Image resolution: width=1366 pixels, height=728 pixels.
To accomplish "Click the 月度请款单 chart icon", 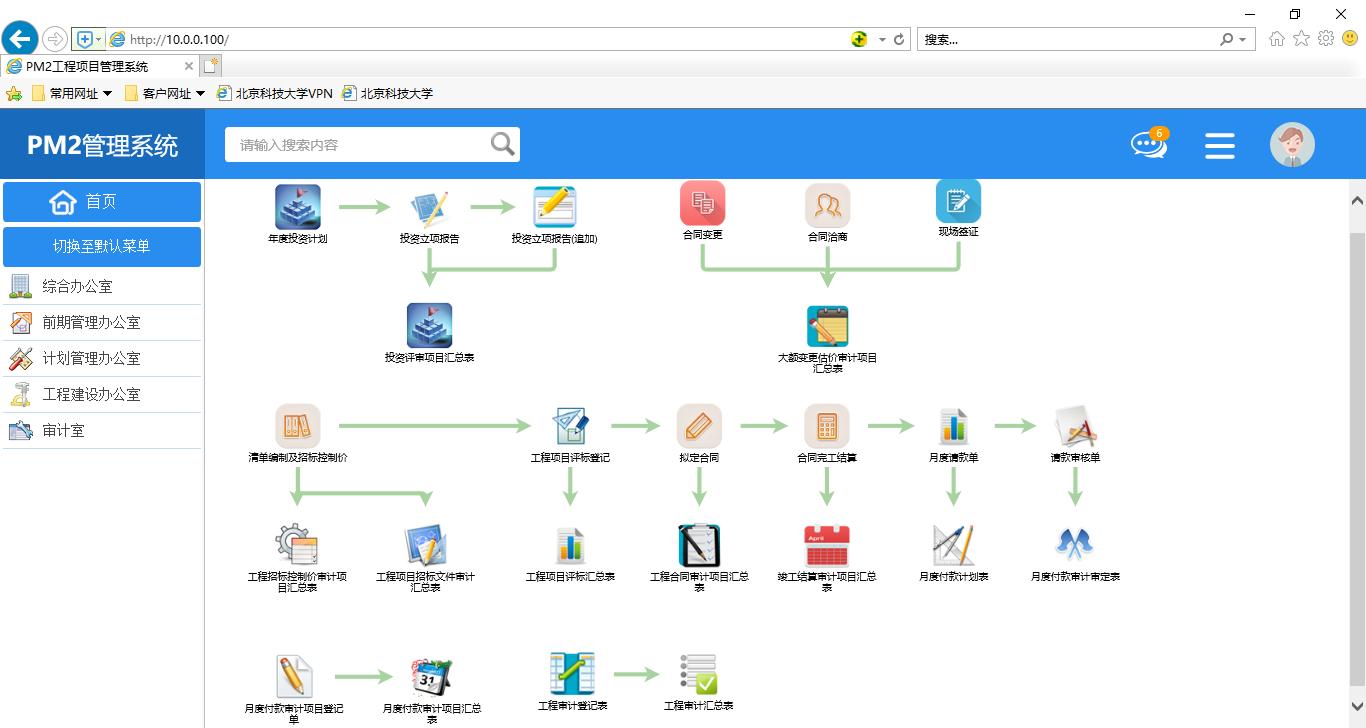I will pyautogui.click(x=953, y=427).
